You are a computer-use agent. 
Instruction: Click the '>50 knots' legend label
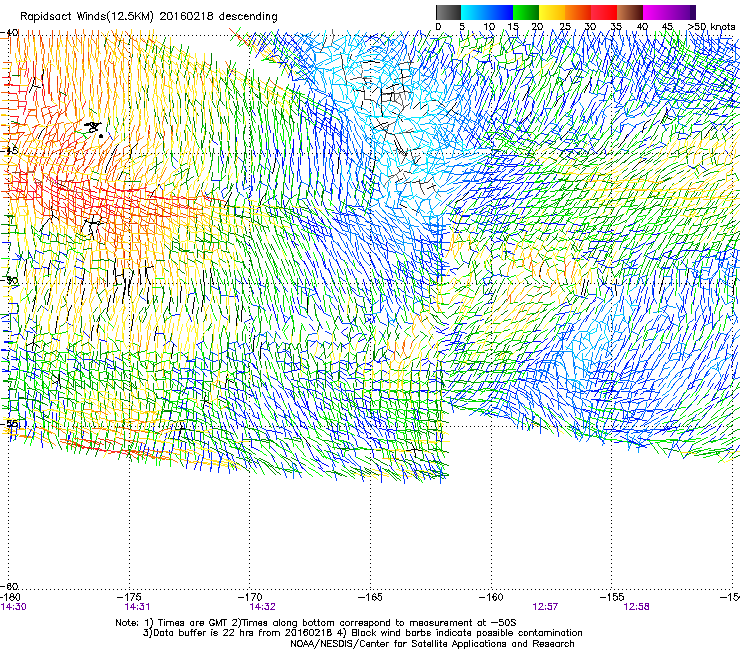coord(711,27)
